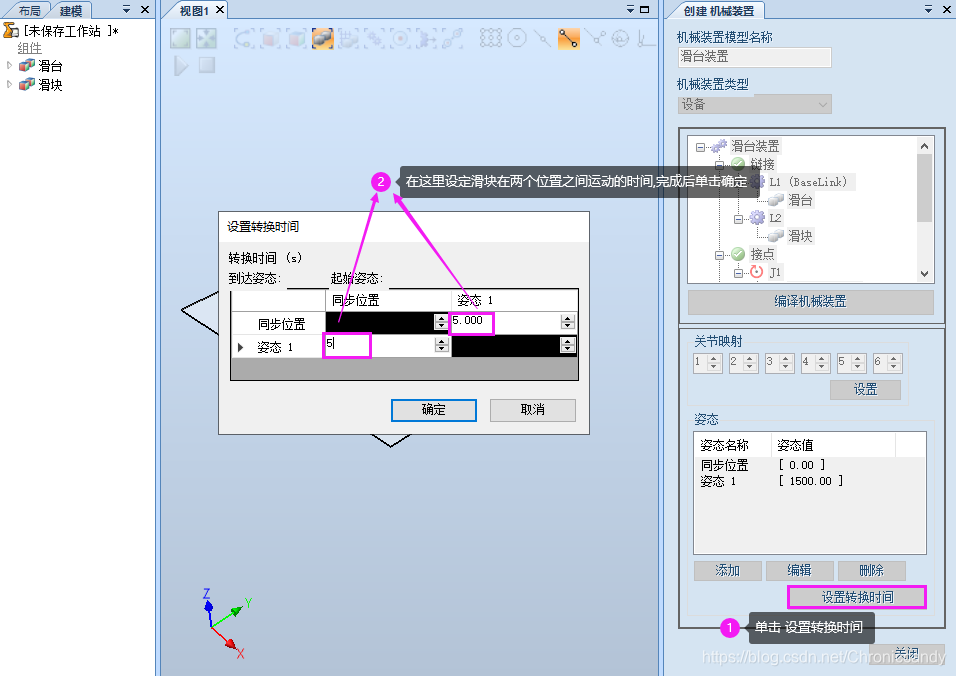
Task: Click the rotary joint icon next to J1
Action: pos(756,272)
